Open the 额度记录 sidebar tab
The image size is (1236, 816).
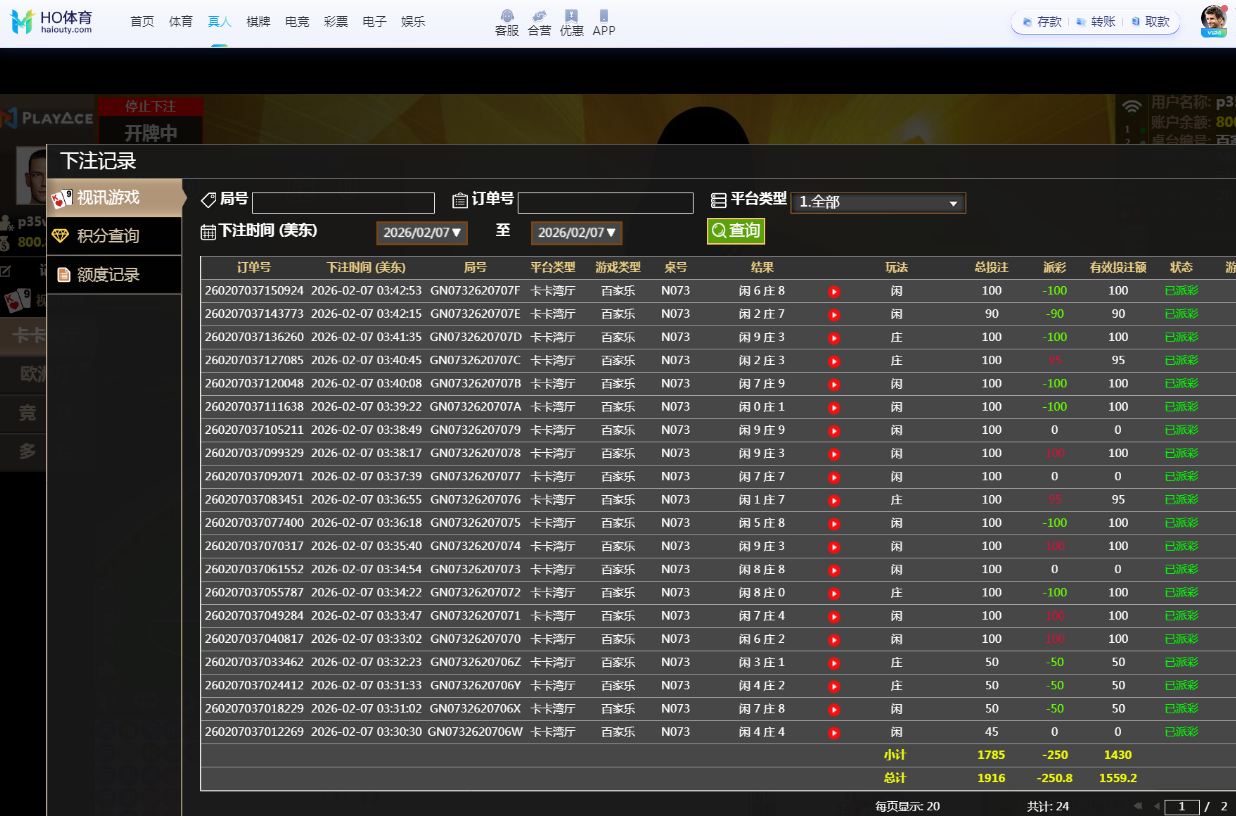[114, 275]
